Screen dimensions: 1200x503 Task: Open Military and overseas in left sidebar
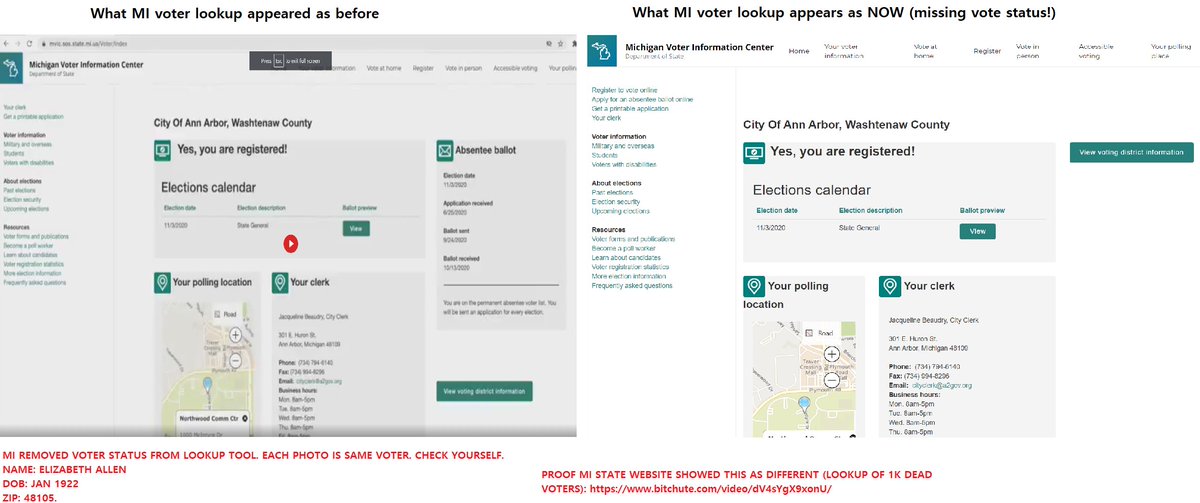coord(26,144)
